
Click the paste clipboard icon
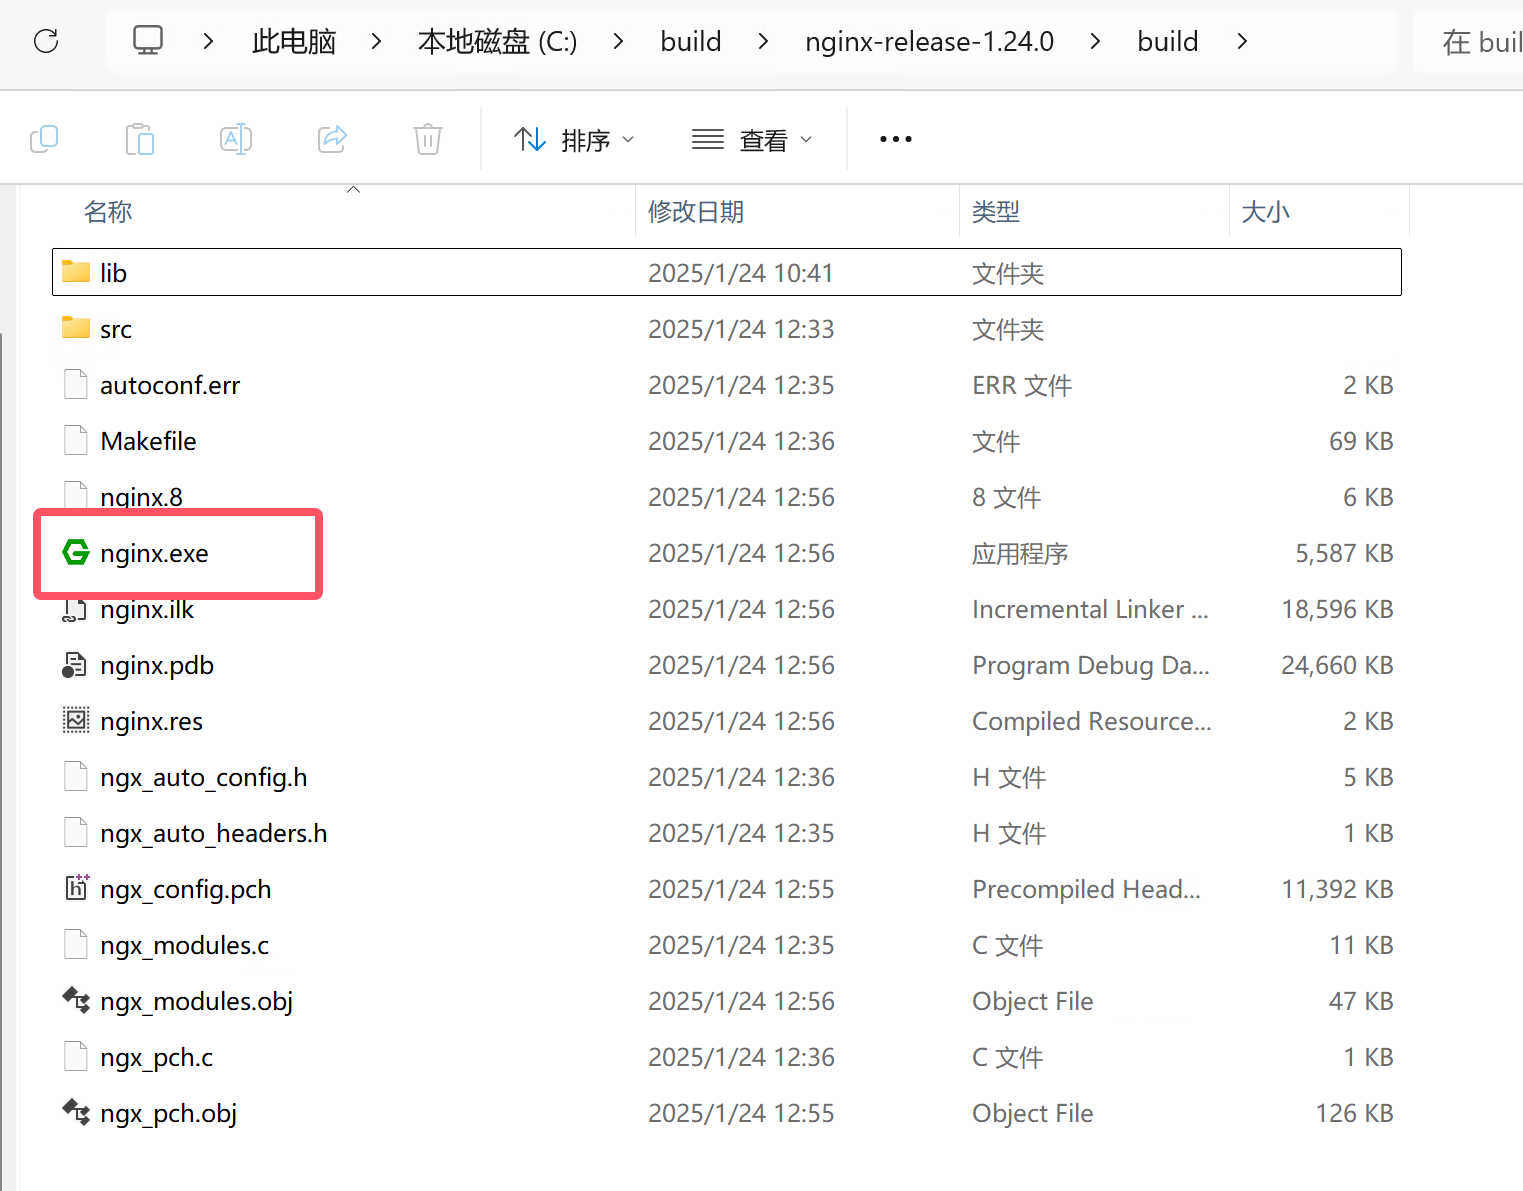[x=140, y=139]
